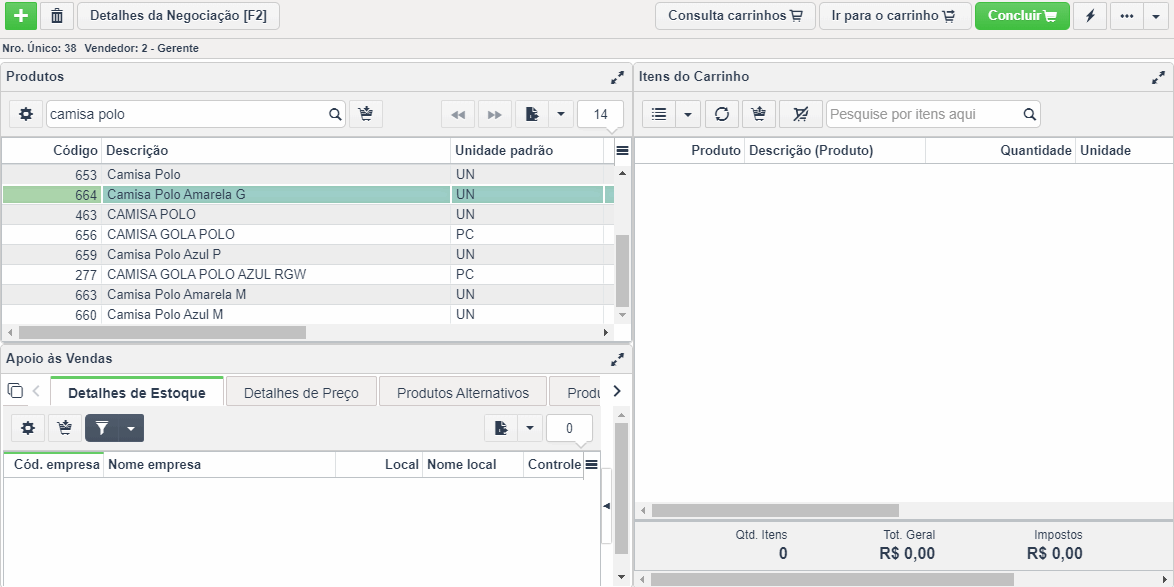Click the lightning bolt quick action icon

[x=1090, y=16]
